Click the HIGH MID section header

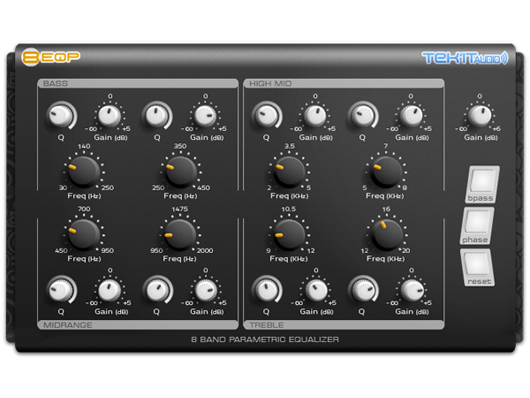[344, 84]
